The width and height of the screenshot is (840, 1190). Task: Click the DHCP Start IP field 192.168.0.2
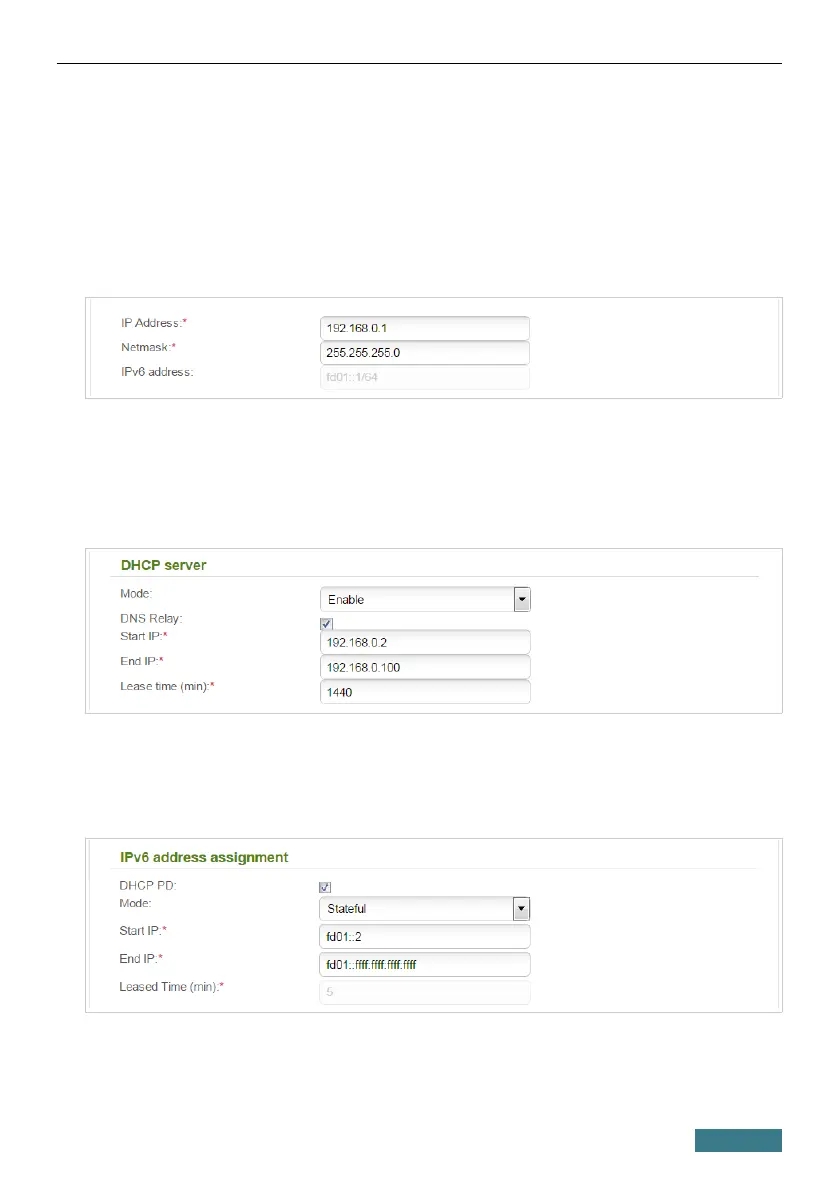[x=424, y=642]
